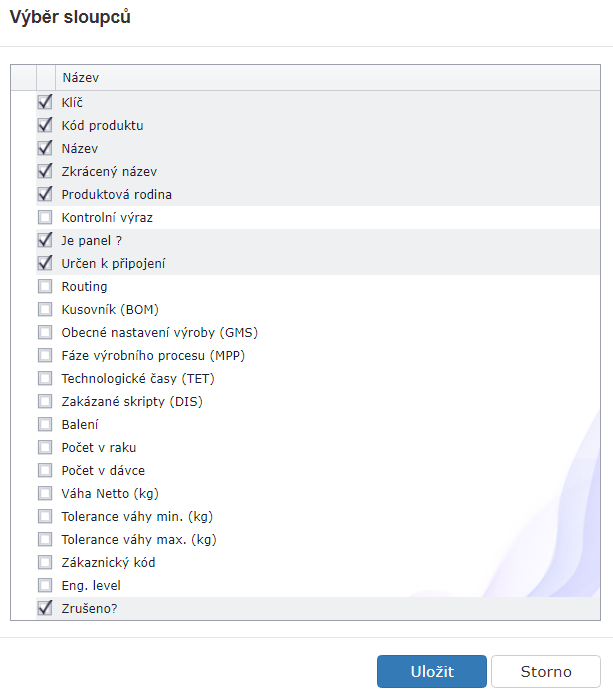Screen dimensions: 613x693
Task: Enable Technologické časy (TET) column
Action: pos(44,378)
